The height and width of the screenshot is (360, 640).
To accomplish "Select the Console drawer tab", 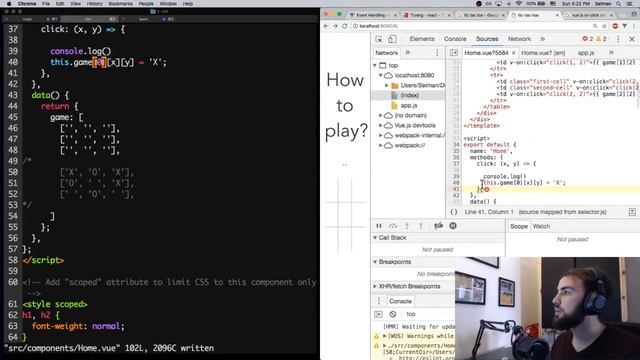I will (400, 301).
